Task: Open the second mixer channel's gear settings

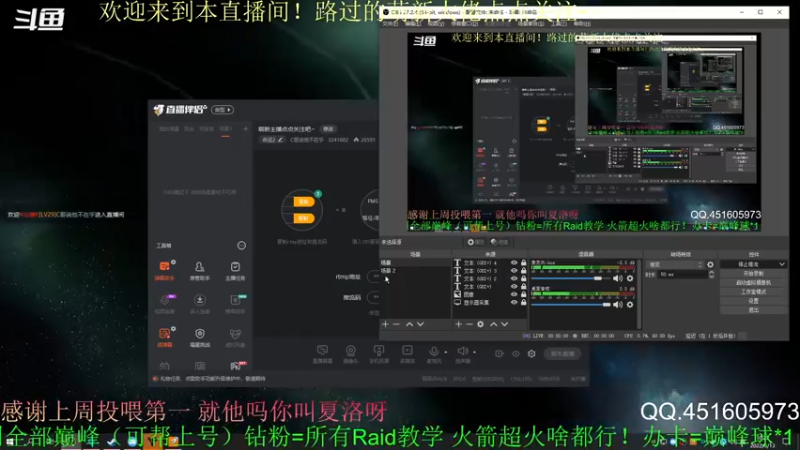Action: coord(630,305)
